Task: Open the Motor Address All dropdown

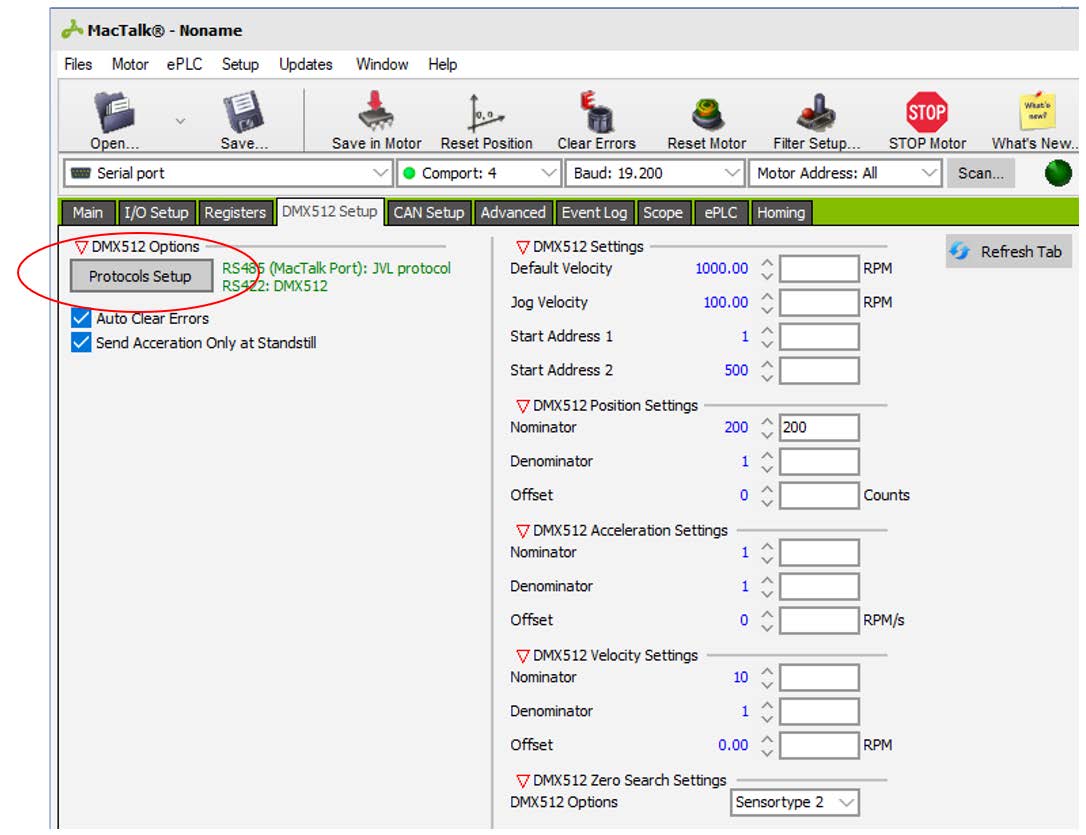Action: coord(845,173)
